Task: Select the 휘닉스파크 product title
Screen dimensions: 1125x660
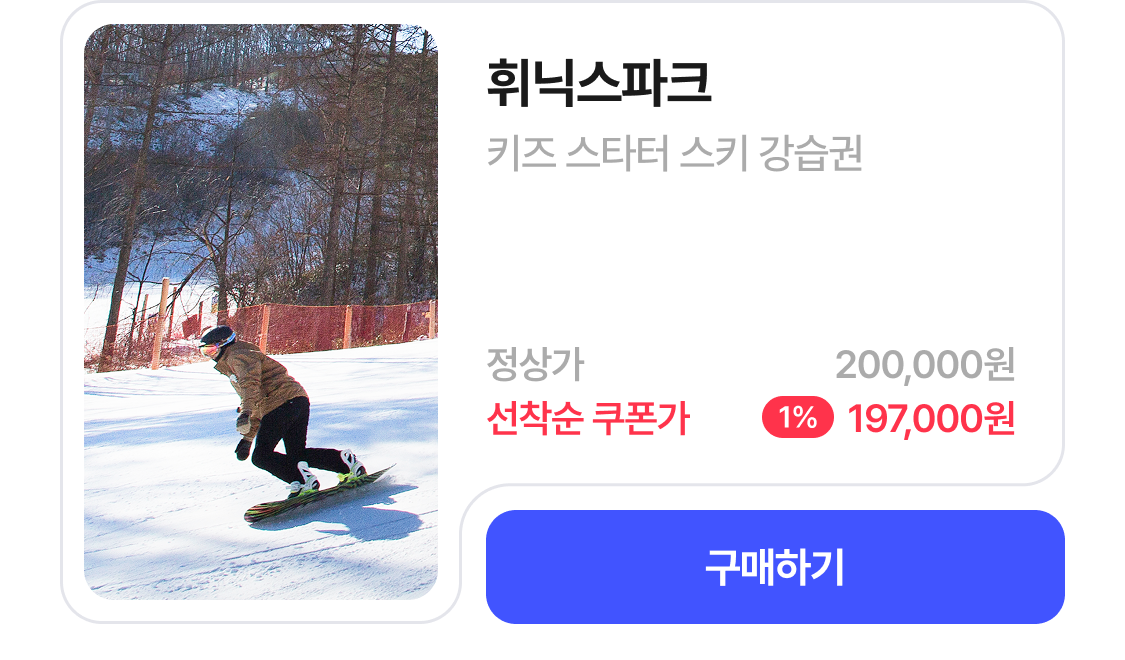Action: (x=599, y=83)
